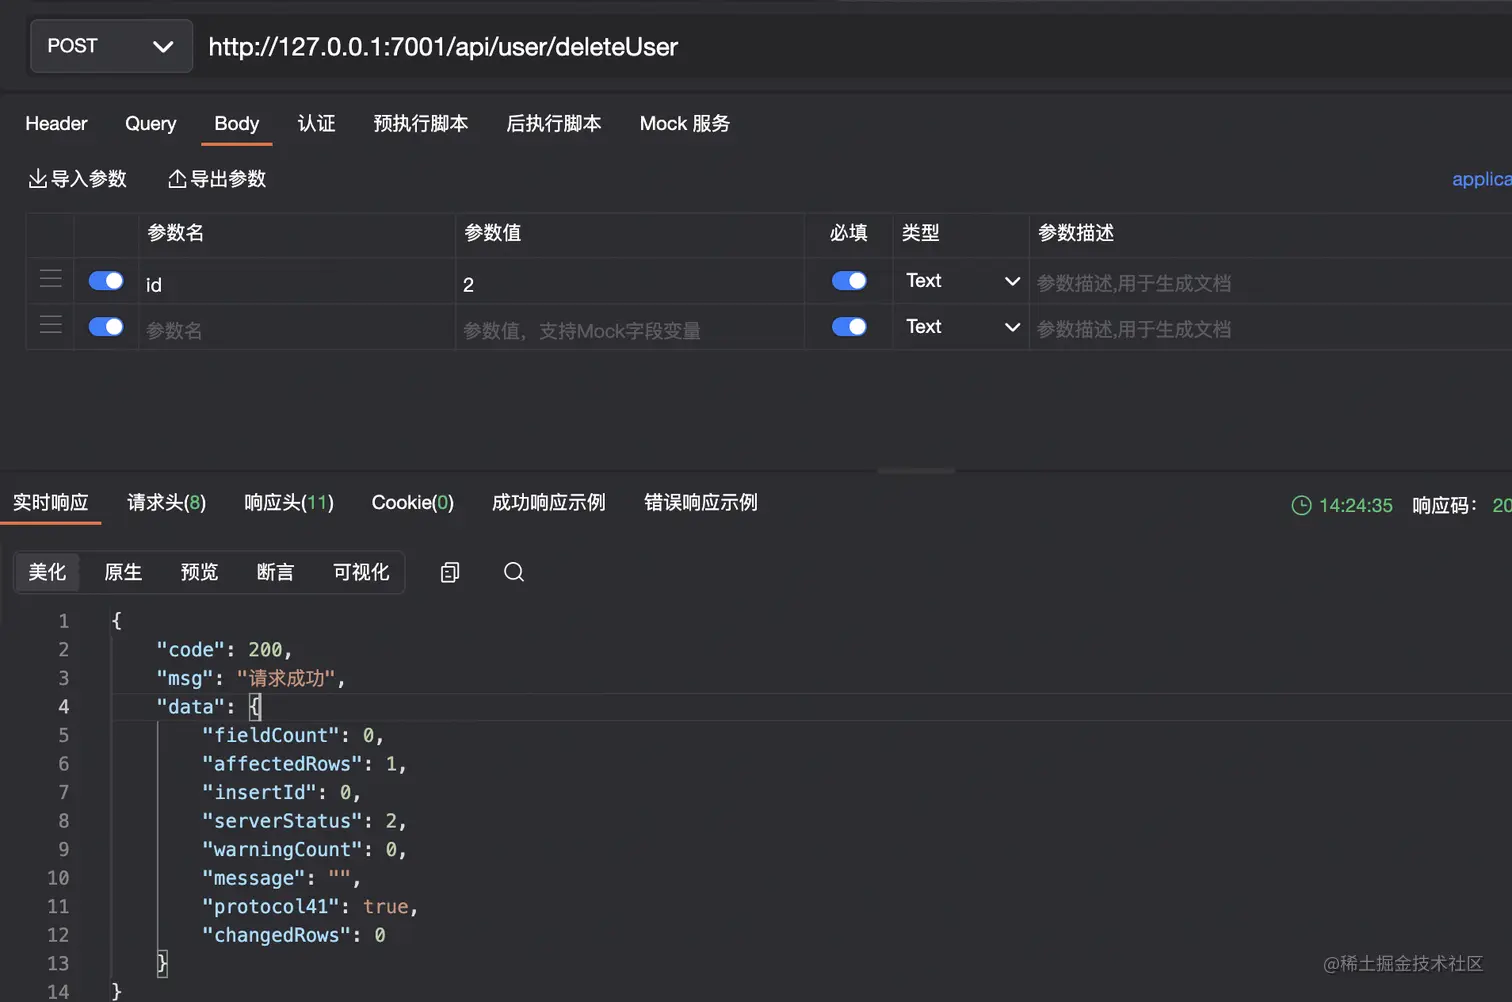The width and height of the screenshot is (1512, 1002).
Task: Select the 断言 response view
Action: (275, 572)
